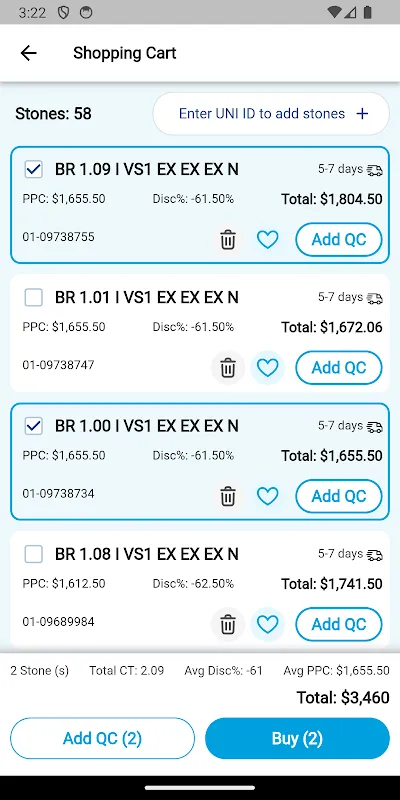Delete stone 01-09738747 using trash icon

point(228,367)
